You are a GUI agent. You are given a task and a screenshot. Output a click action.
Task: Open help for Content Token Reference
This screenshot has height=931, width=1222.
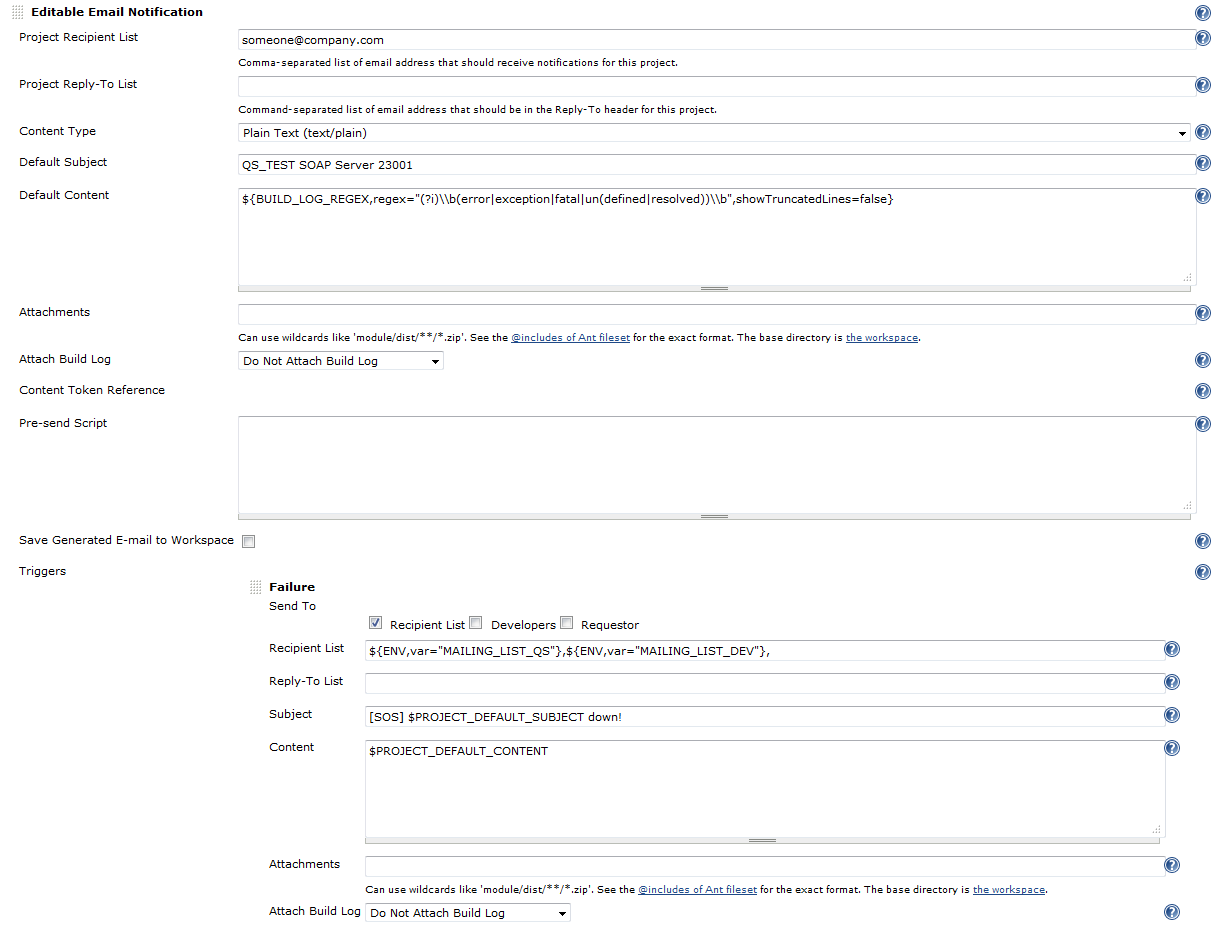pos(1203,391)
